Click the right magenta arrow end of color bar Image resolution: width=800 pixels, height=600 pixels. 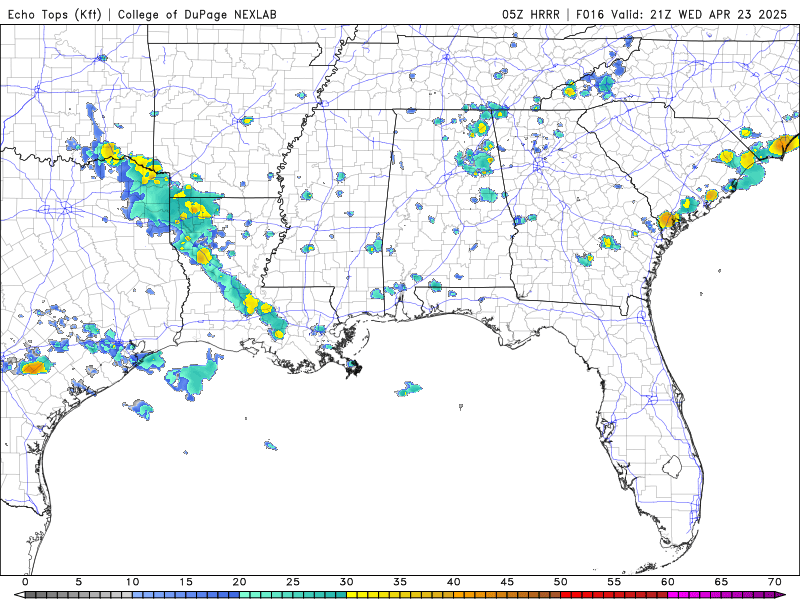point(781,595)
